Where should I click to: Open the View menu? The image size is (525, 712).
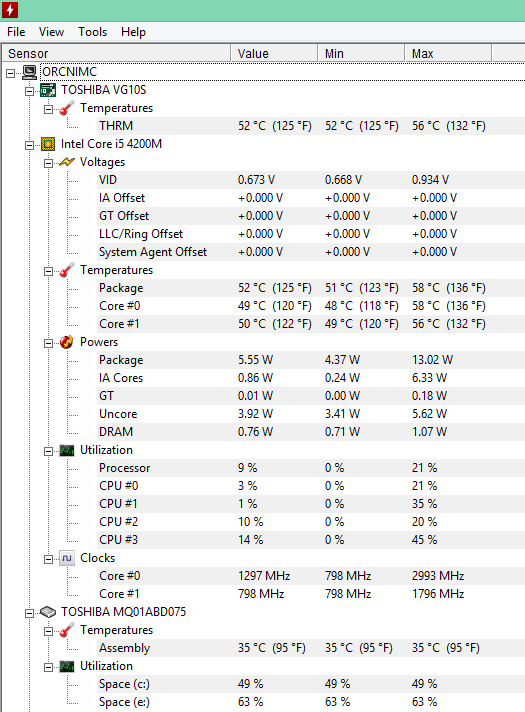(51, 32)
